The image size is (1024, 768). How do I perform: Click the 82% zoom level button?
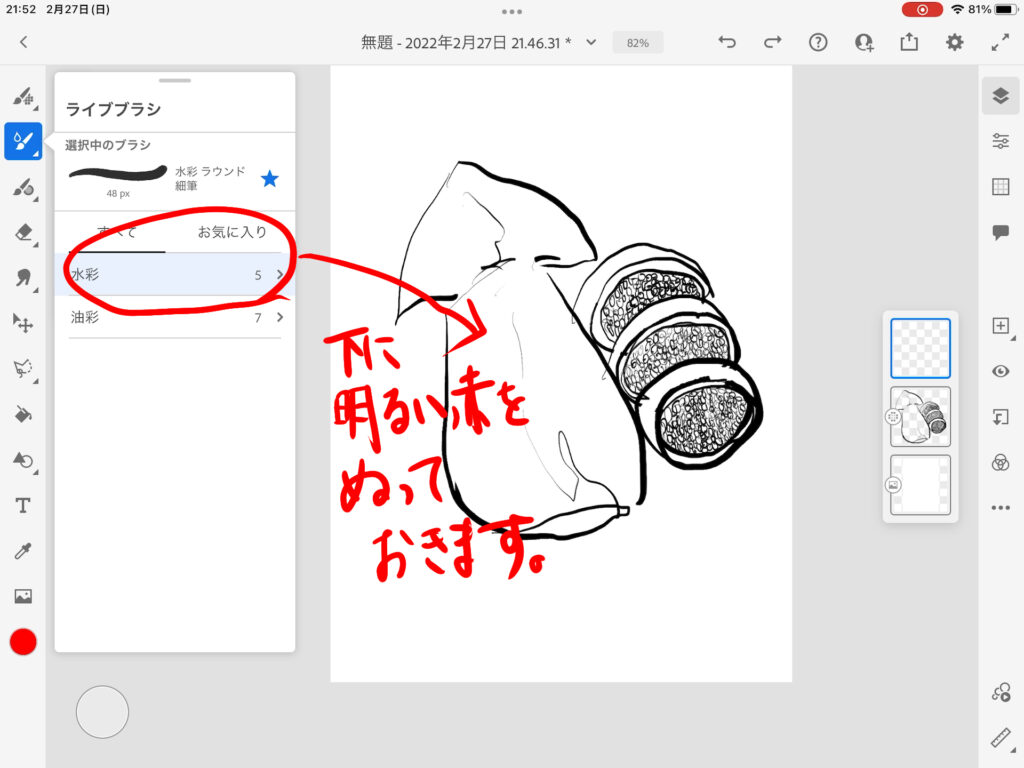point(637,43)
